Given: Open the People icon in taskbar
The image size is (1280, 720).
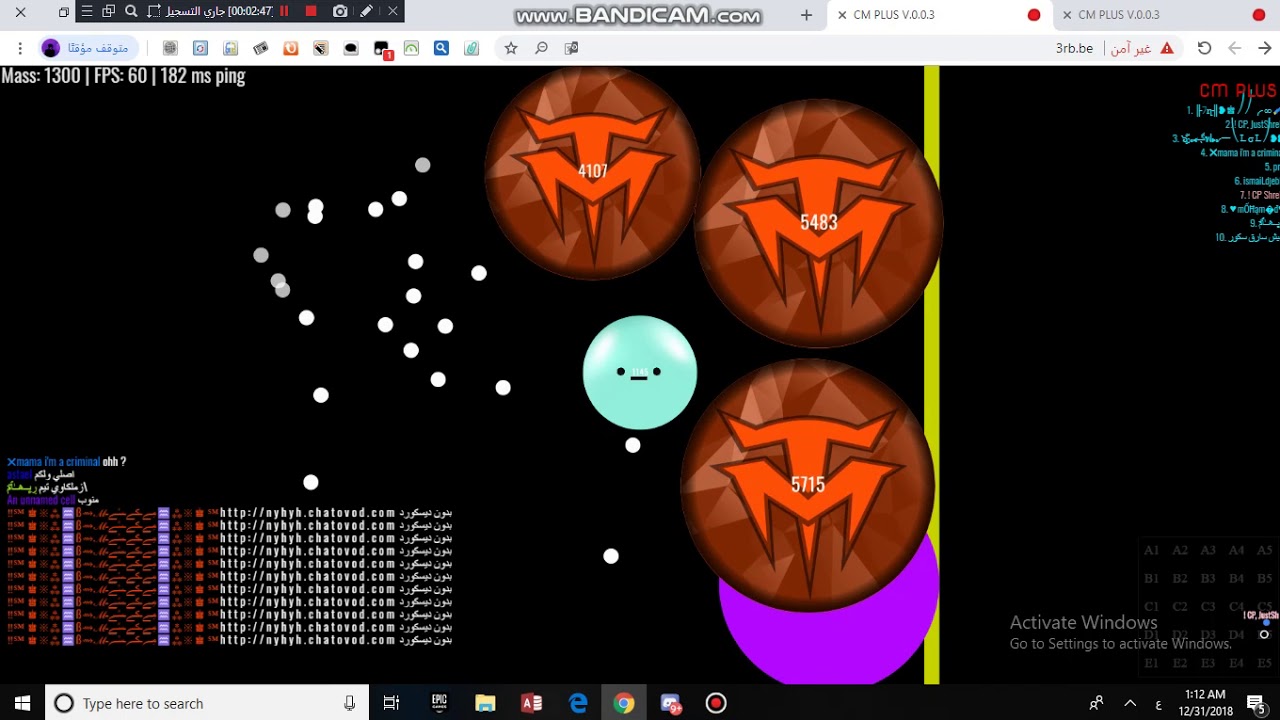Looking at the screenshot, I should (x=1097, y=703).
